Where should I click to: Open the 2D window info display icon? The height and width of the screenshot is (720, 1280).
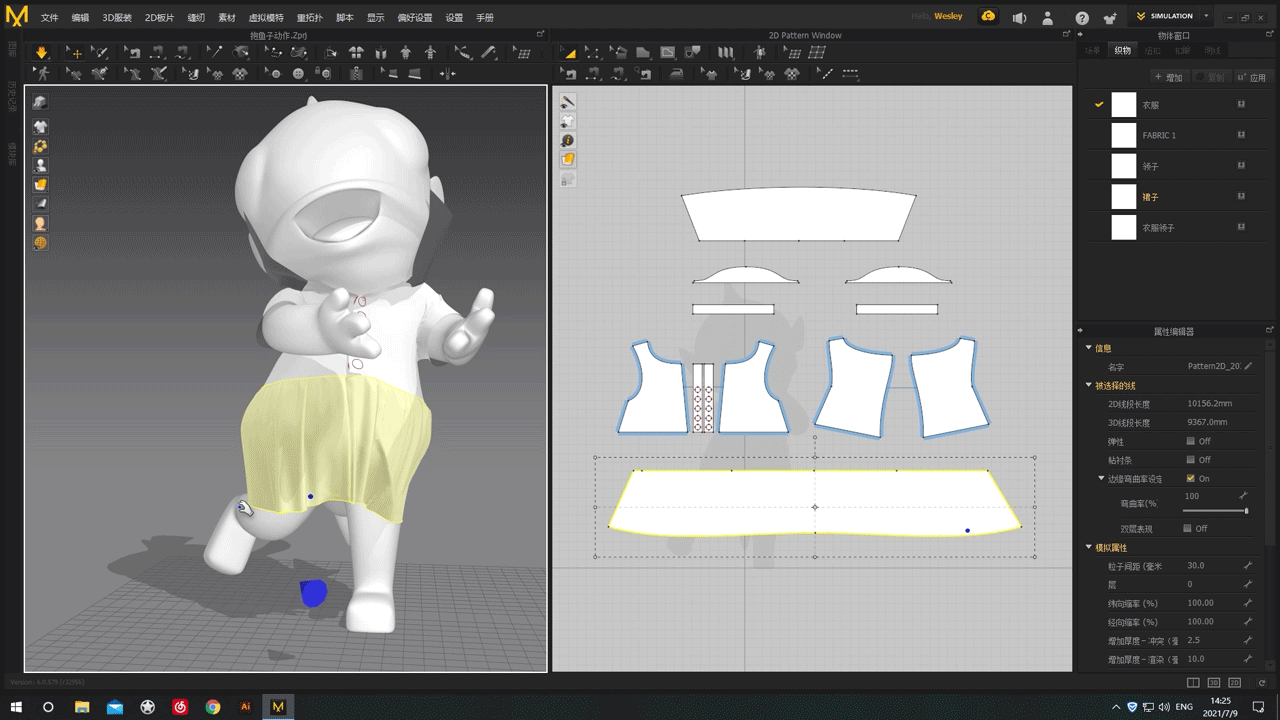point(567,140)
